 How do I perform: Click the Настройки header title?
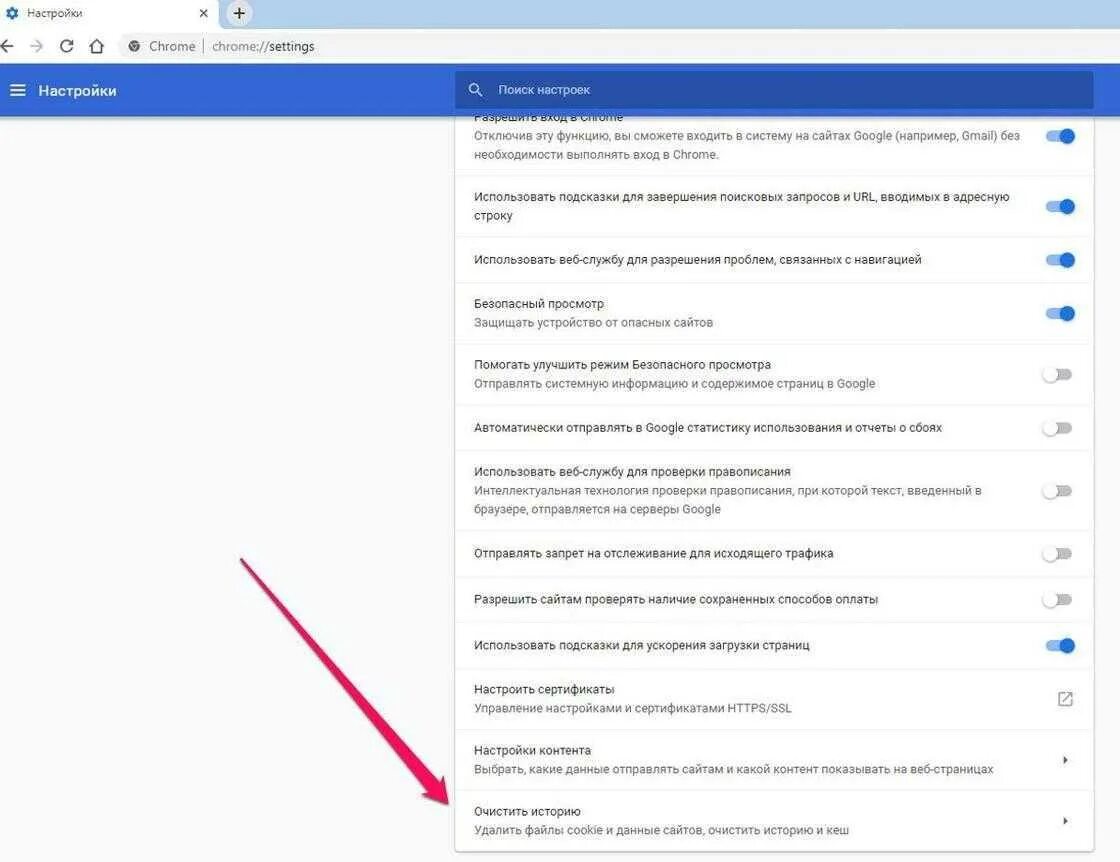[77, 91]
